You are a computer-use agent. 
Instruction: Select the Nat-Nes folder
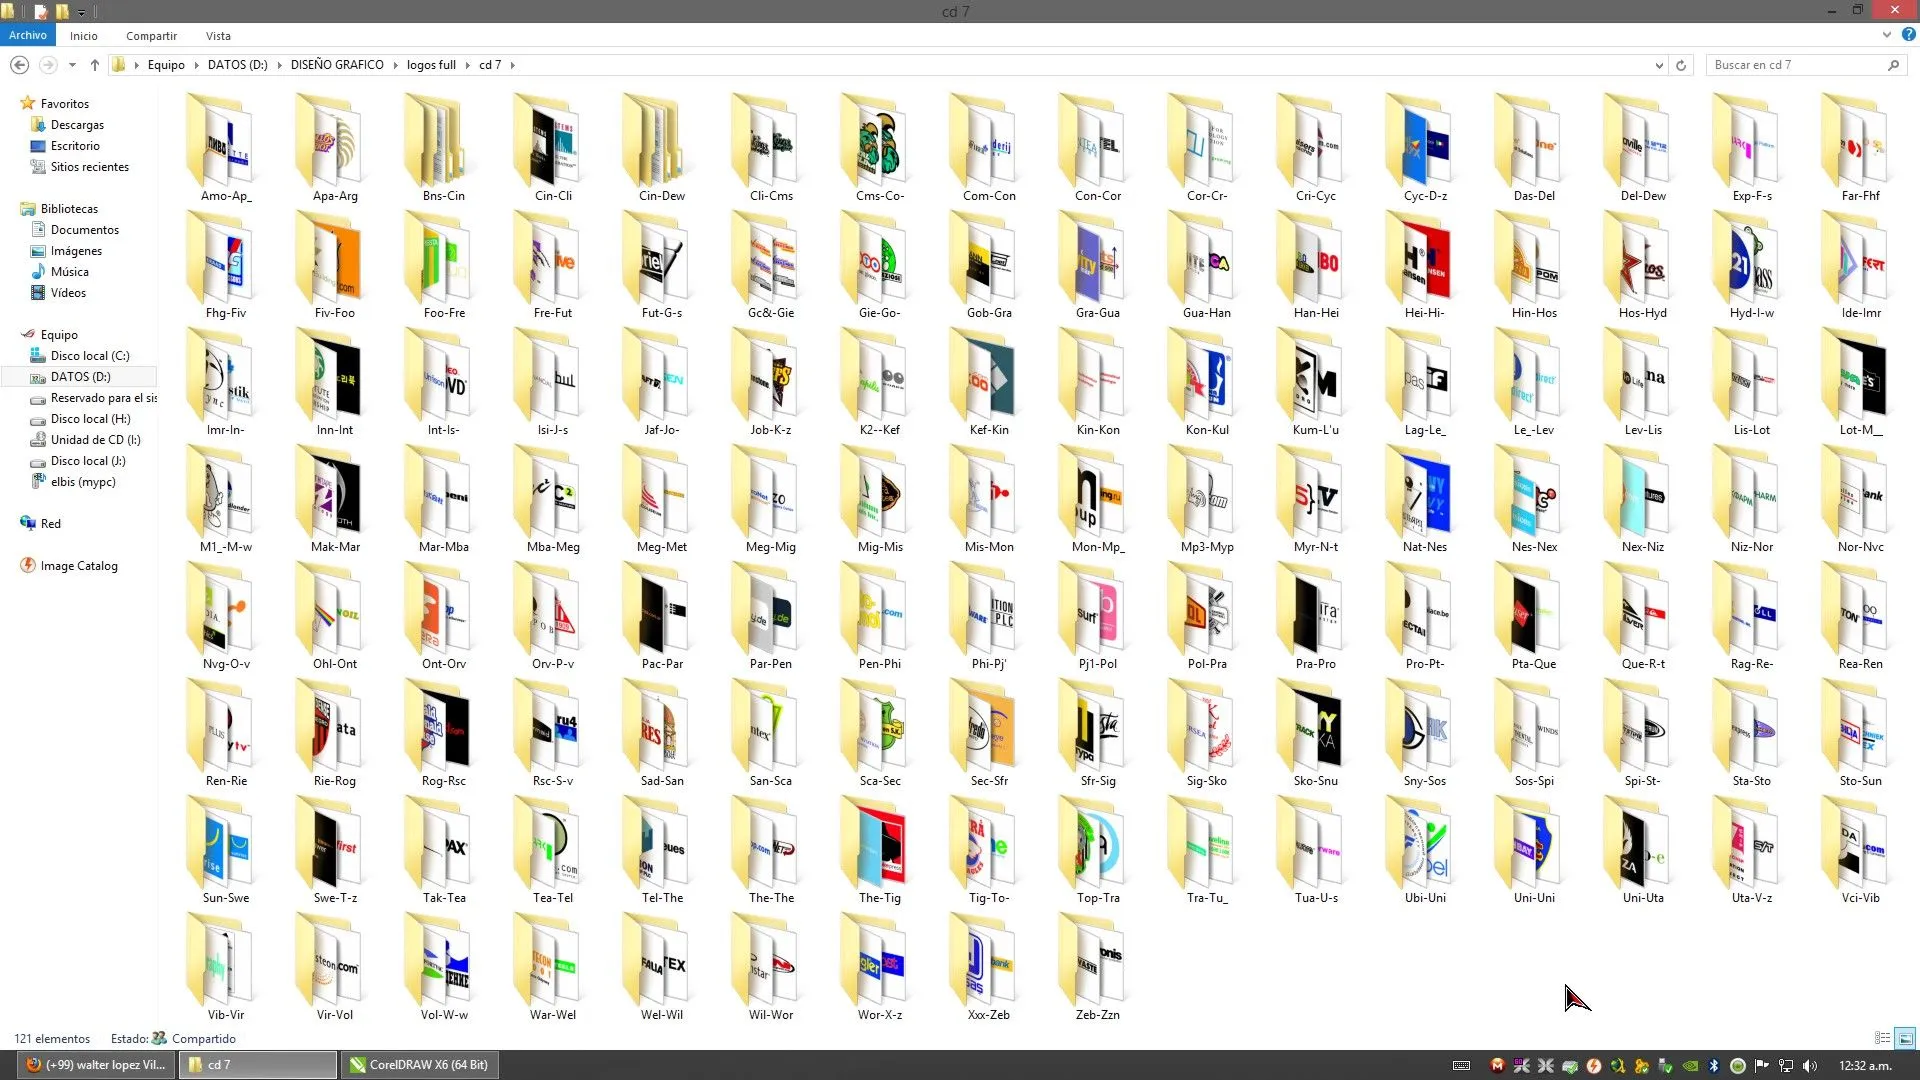(x=1425, y=499)
